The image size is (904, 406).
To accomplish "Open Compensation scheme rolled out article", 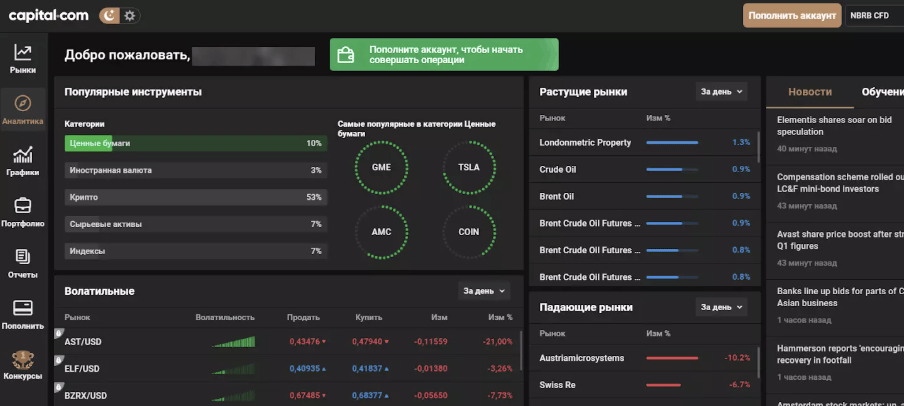I will pos(841,183).
